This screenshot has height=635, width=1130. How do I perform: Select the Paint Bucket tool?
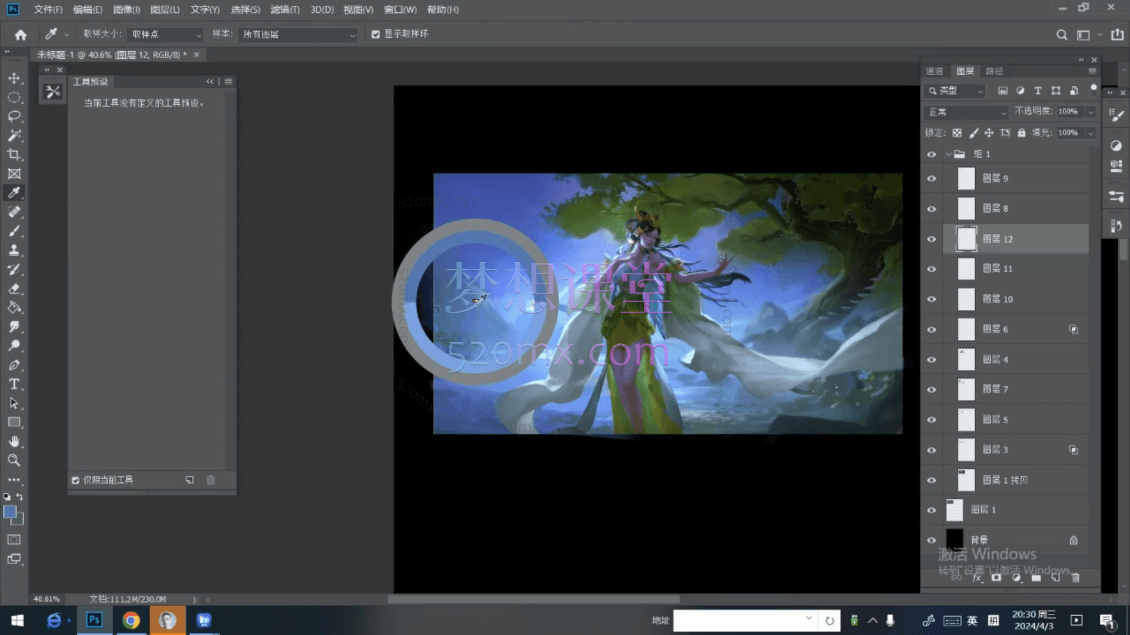coord(14,308)
